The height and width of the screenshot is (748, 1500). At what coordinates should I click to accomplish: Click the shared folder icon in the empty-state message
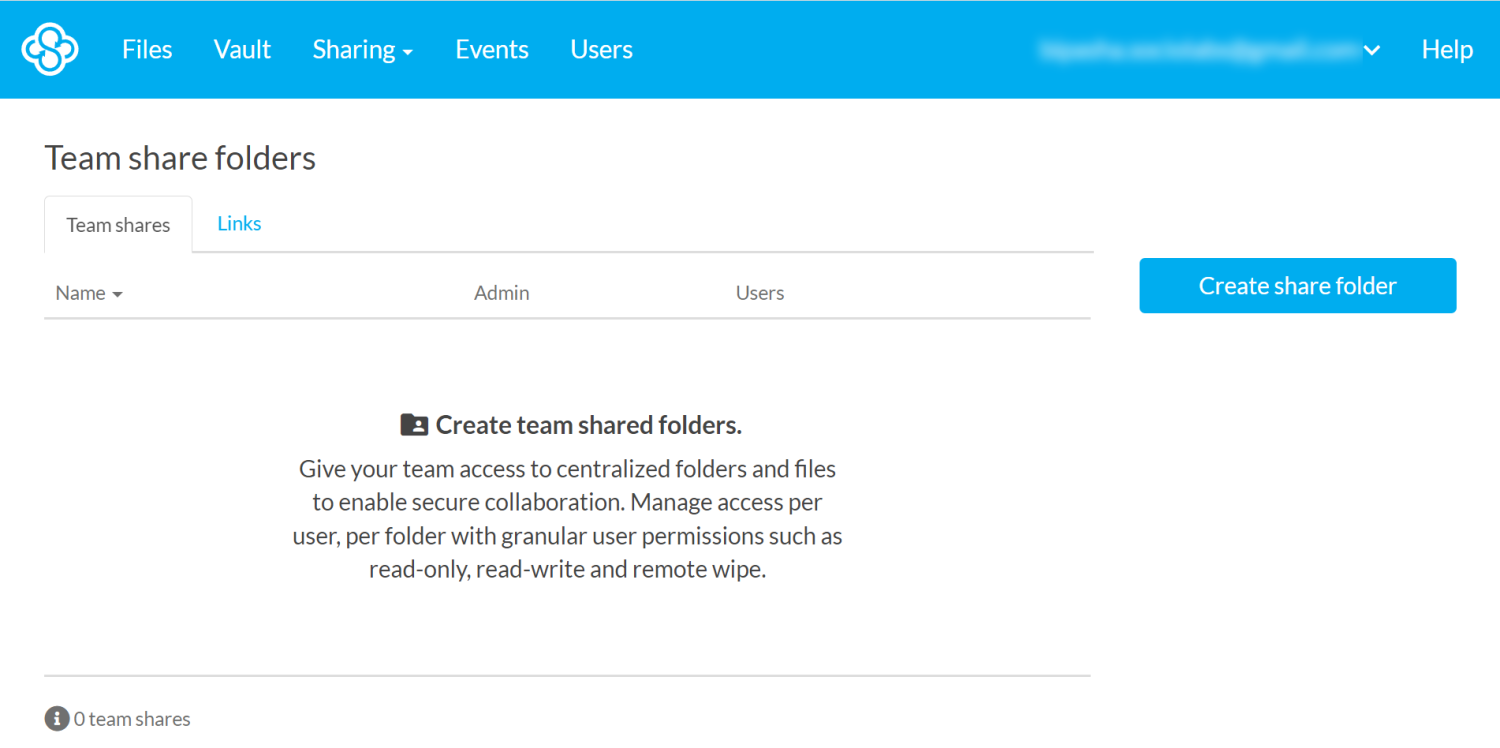[x=415, y=424]
